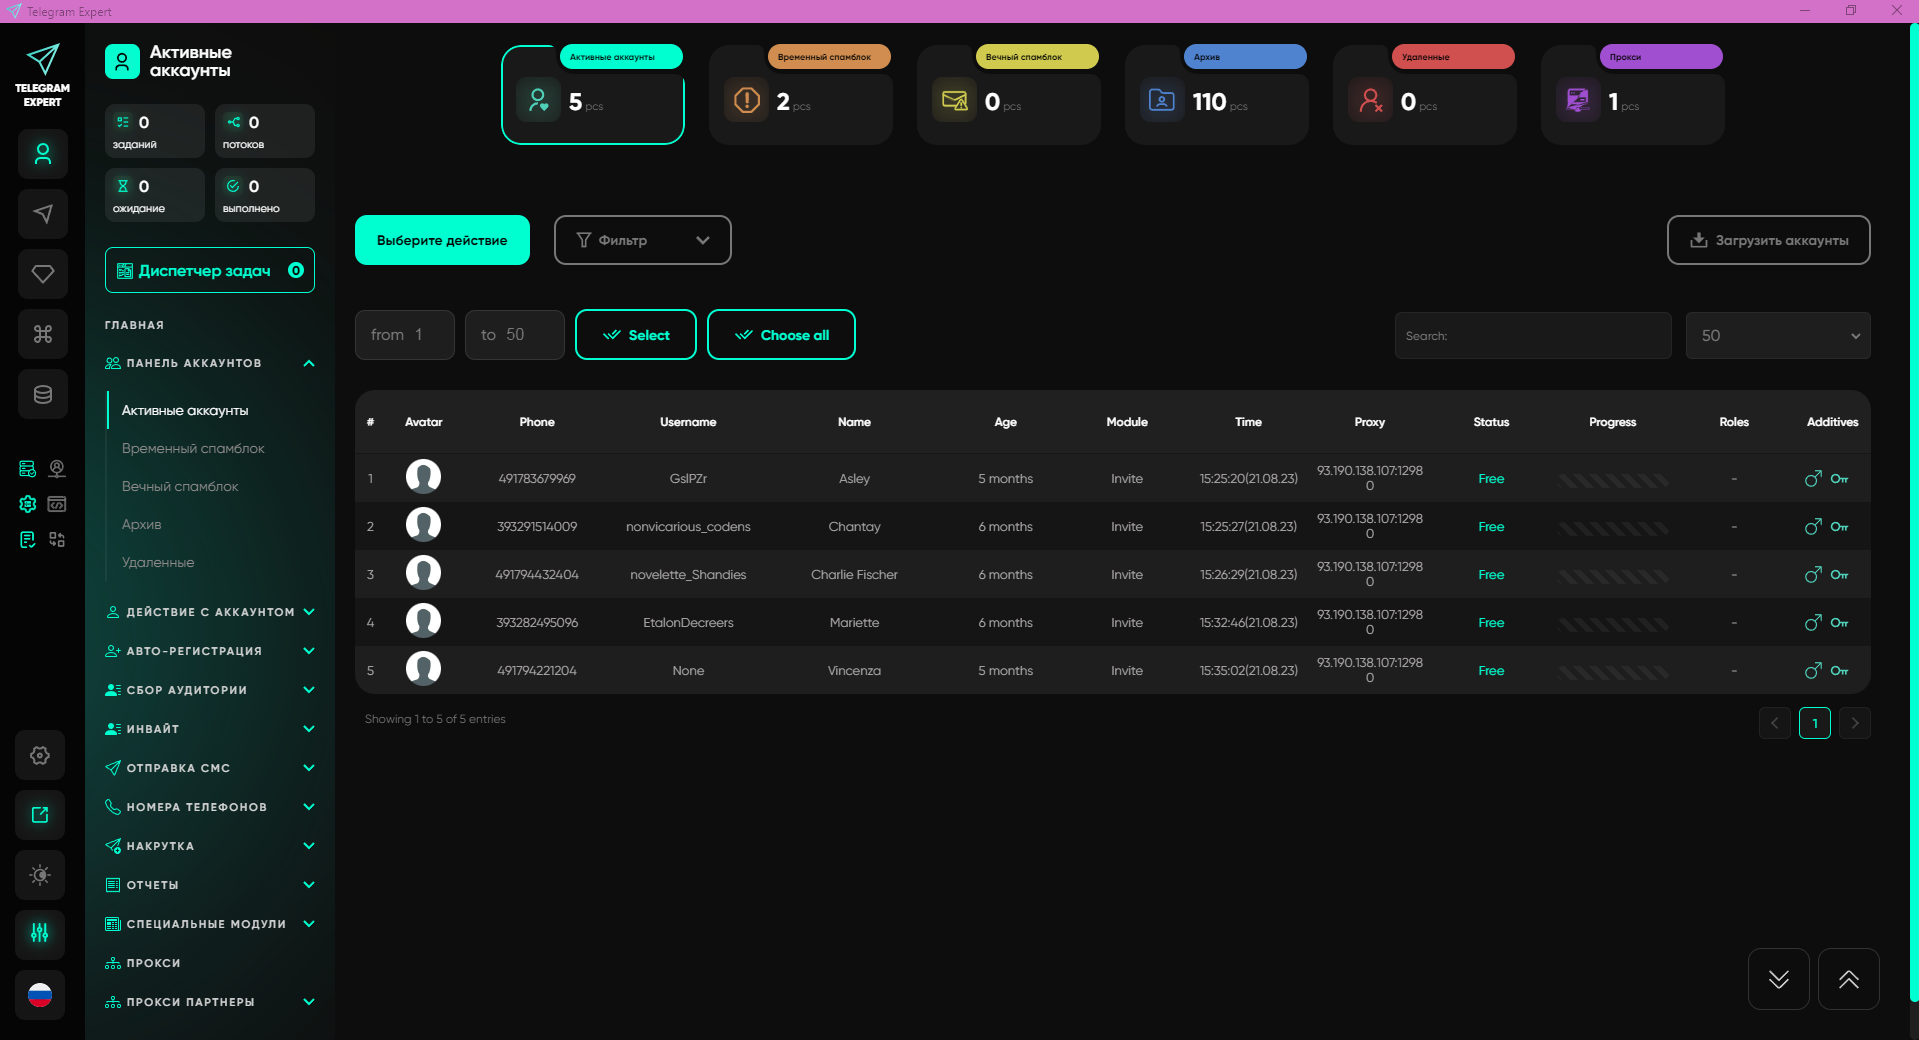Click the Telegram Expert logo

42,75
